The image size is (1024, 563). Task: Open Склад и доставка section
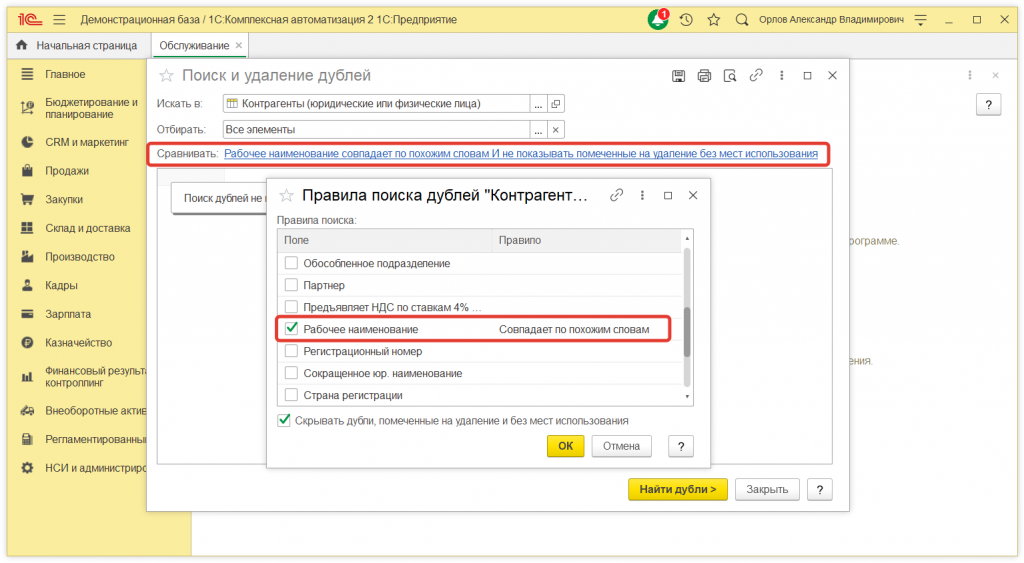coord(88,229)
